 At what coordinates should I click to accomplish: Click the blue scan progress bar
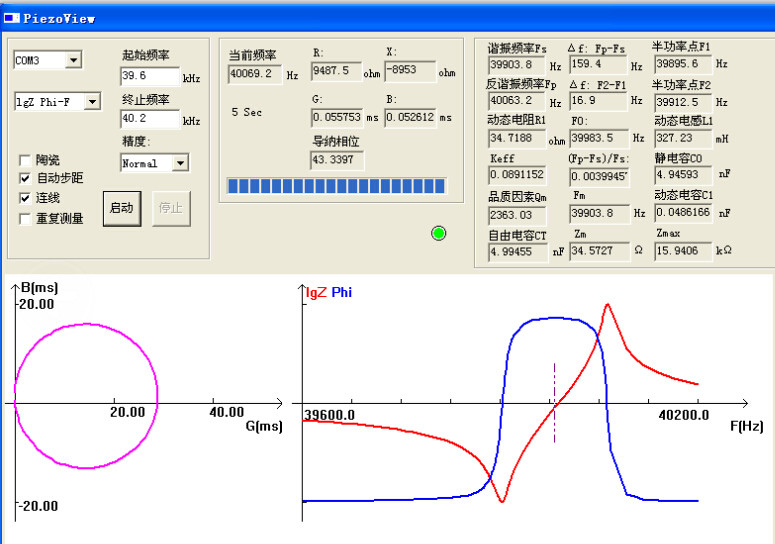point(336,186)
